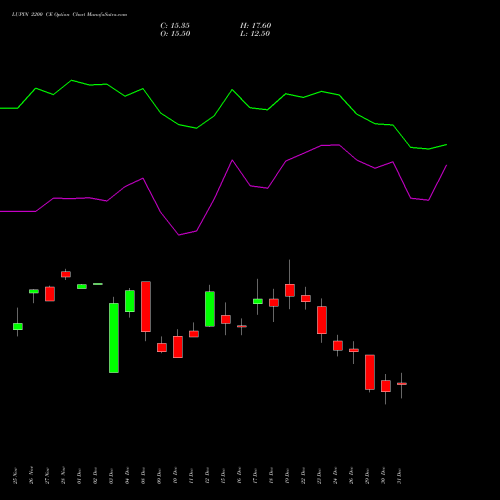Click the open value O: 15.50

[x=175, y=34]
